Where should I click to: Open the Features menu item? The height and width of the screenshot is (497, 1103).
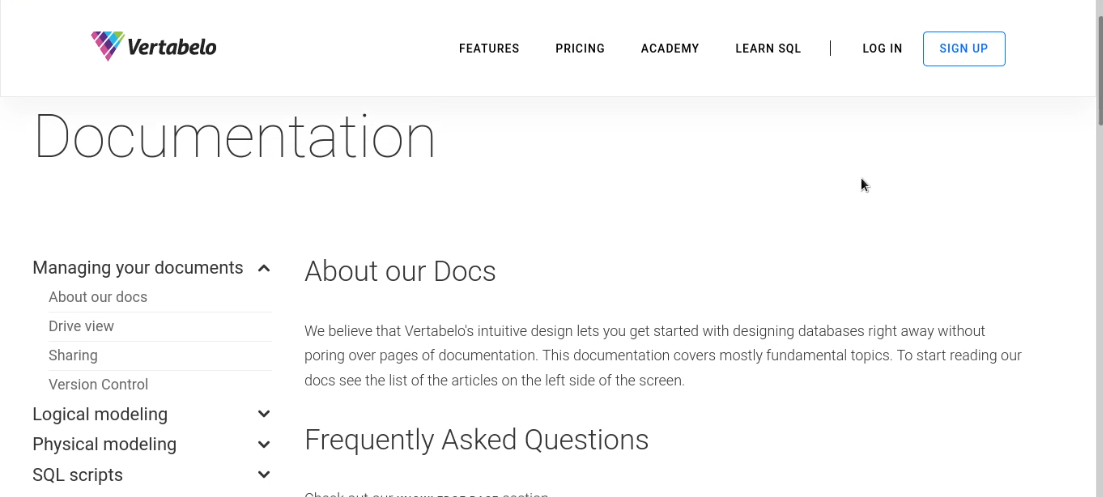[489, 49]
